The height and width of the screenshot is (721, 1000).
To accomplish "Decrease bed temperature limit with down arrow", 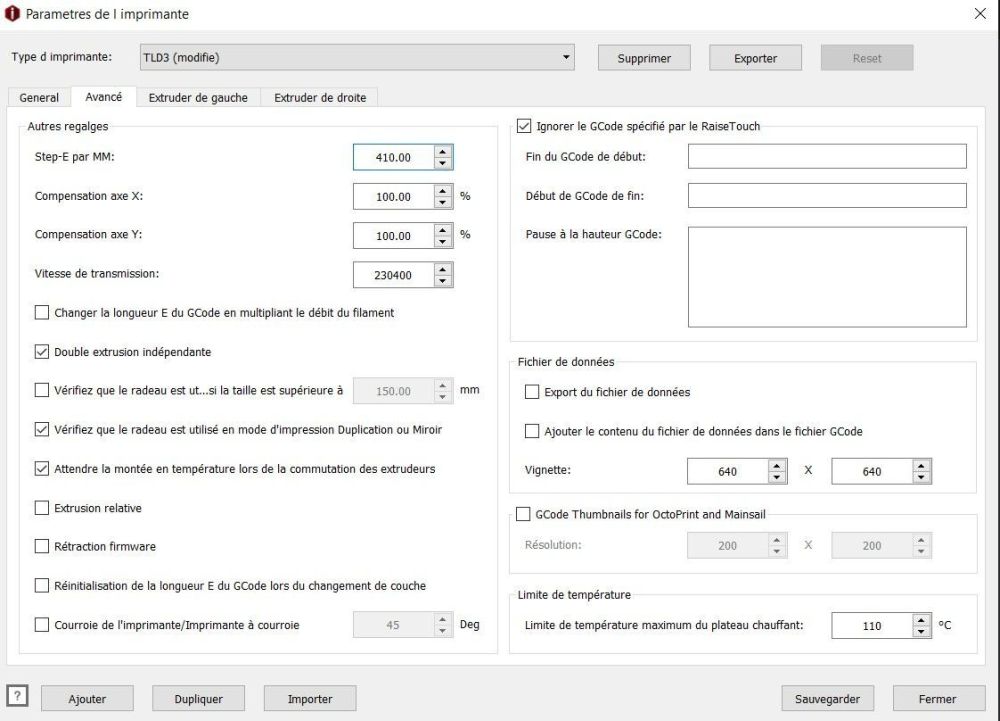I will [921, 631].
